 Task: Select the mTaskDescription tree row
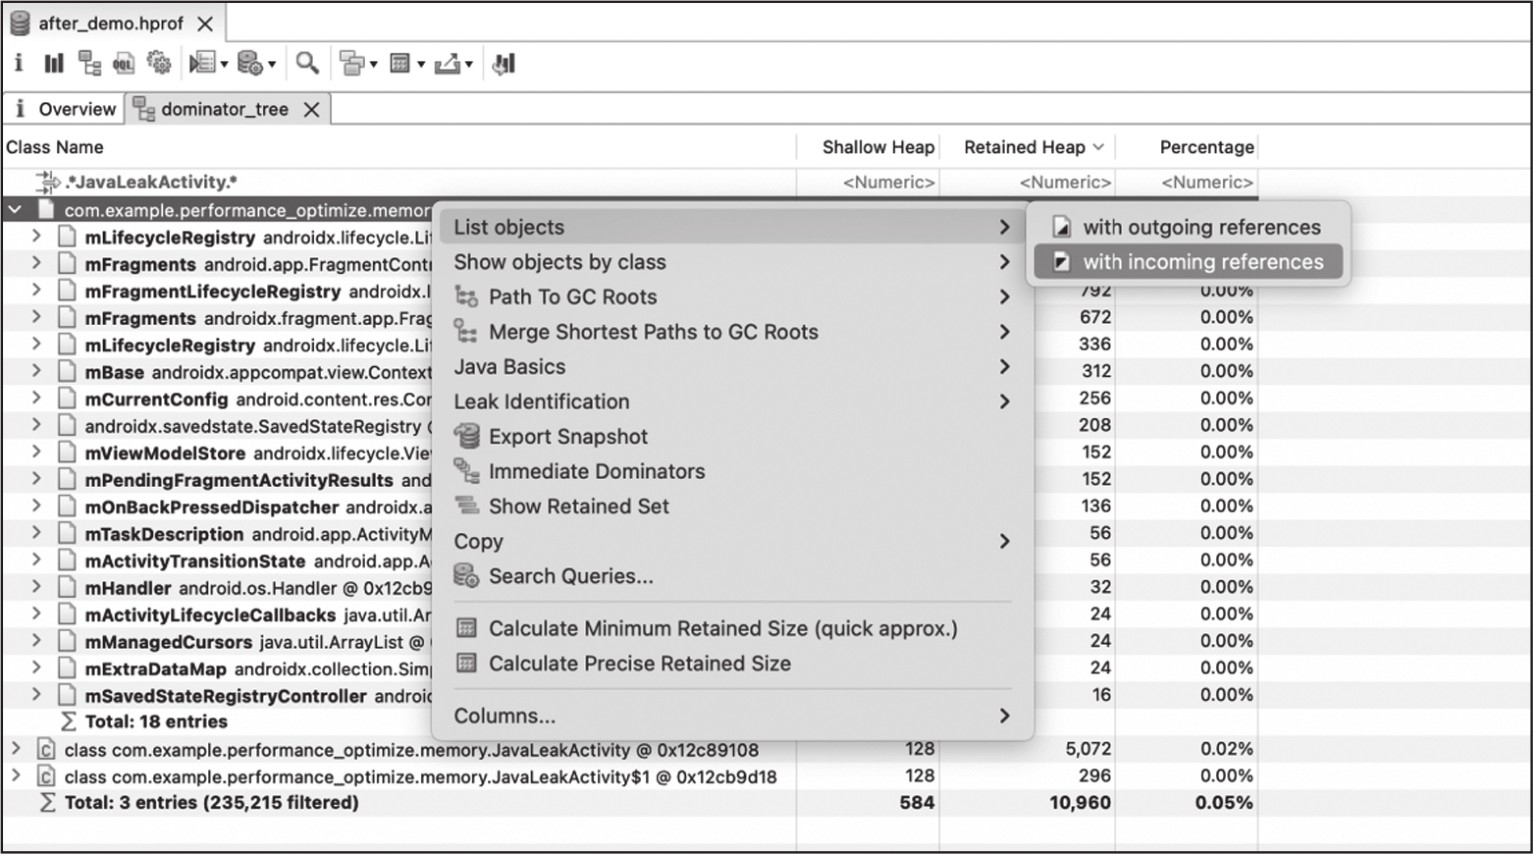244,534
